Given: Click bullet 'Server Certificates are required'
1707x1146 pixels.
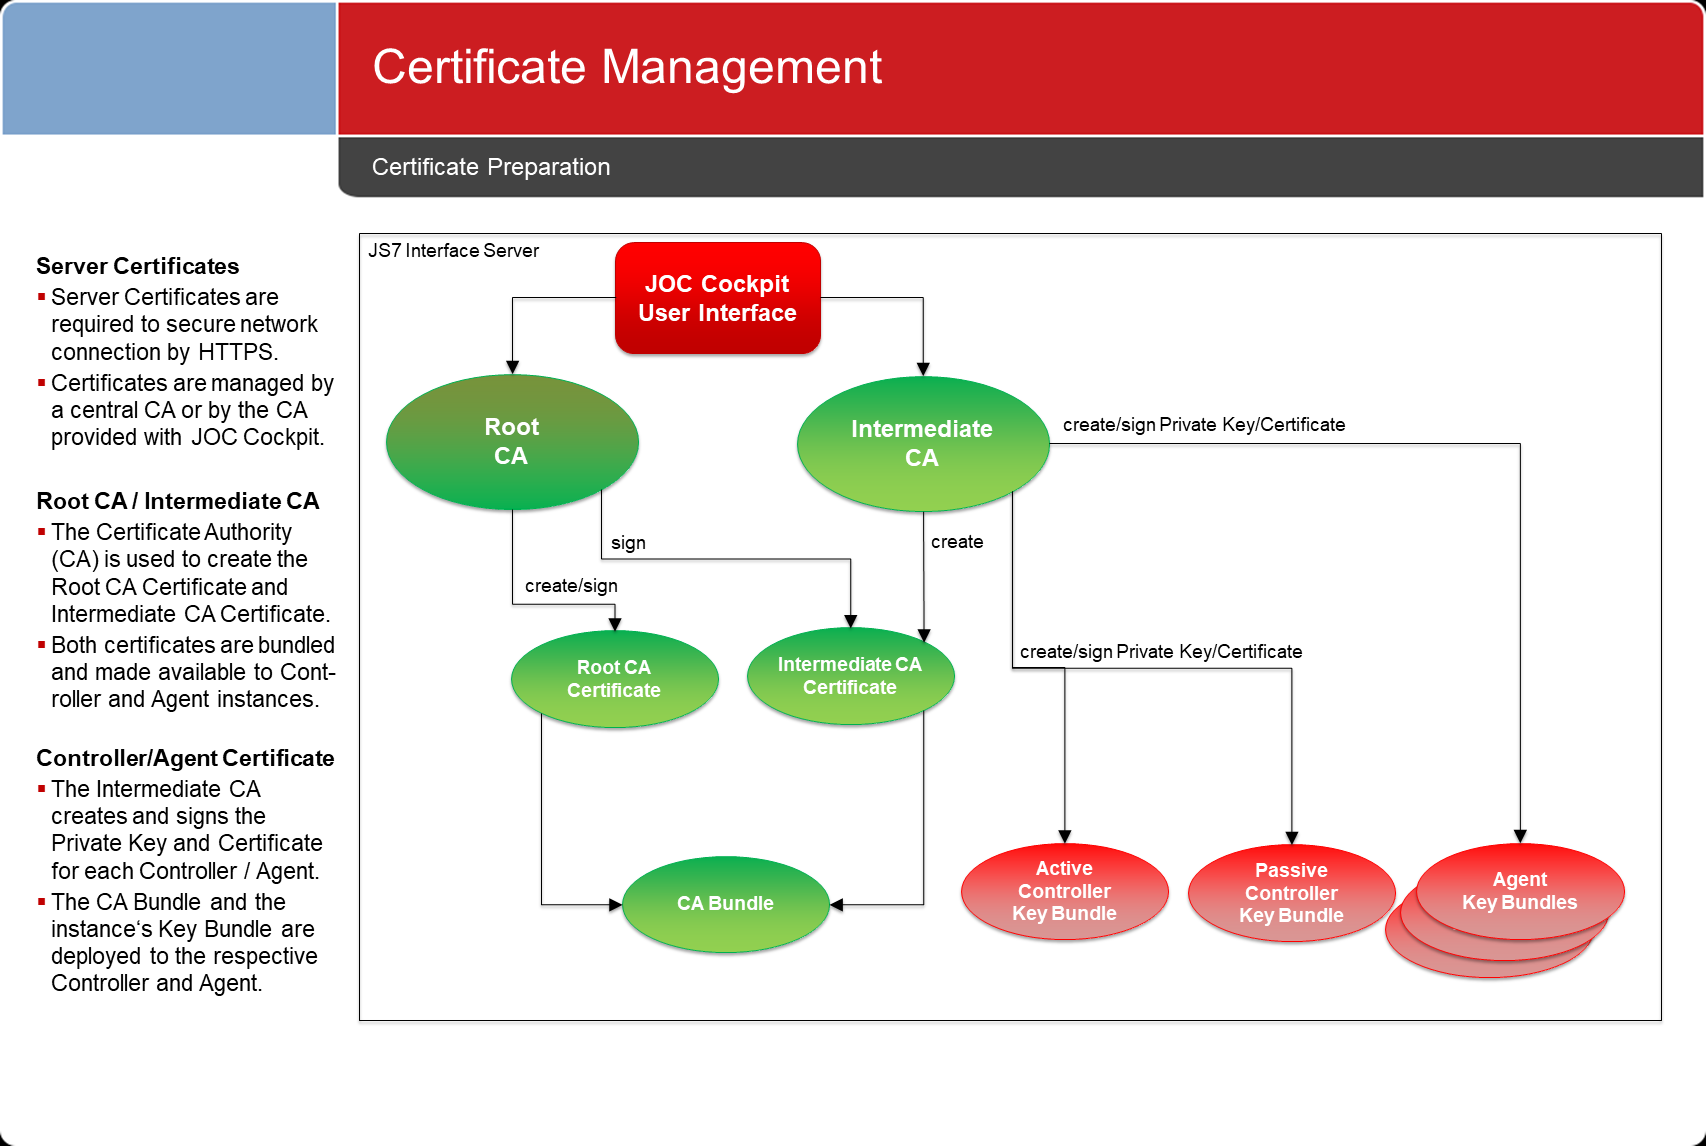Looking at the screenshot, I should [178, 325].
